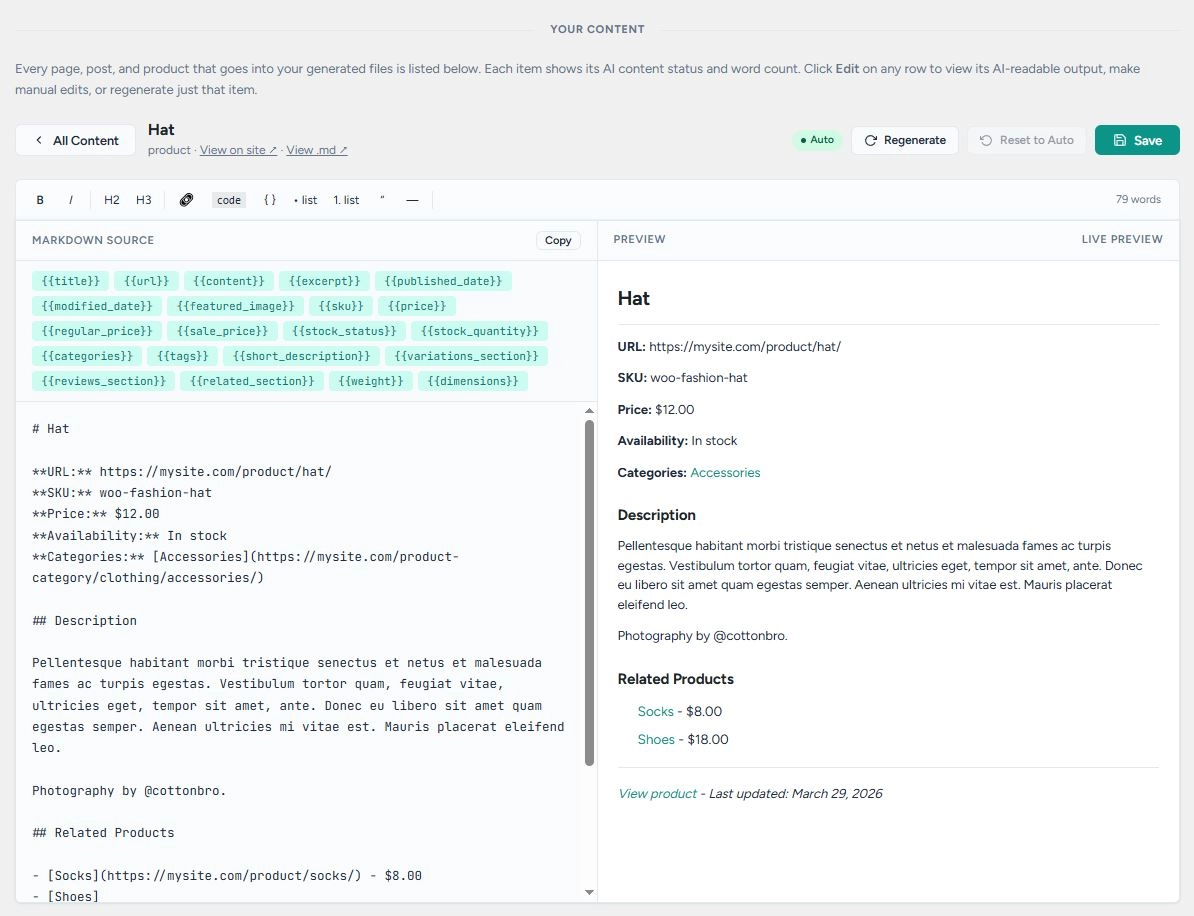Click the Auto status badge
This screenshot has height=916, width=1194.
(x=817, y=140)
